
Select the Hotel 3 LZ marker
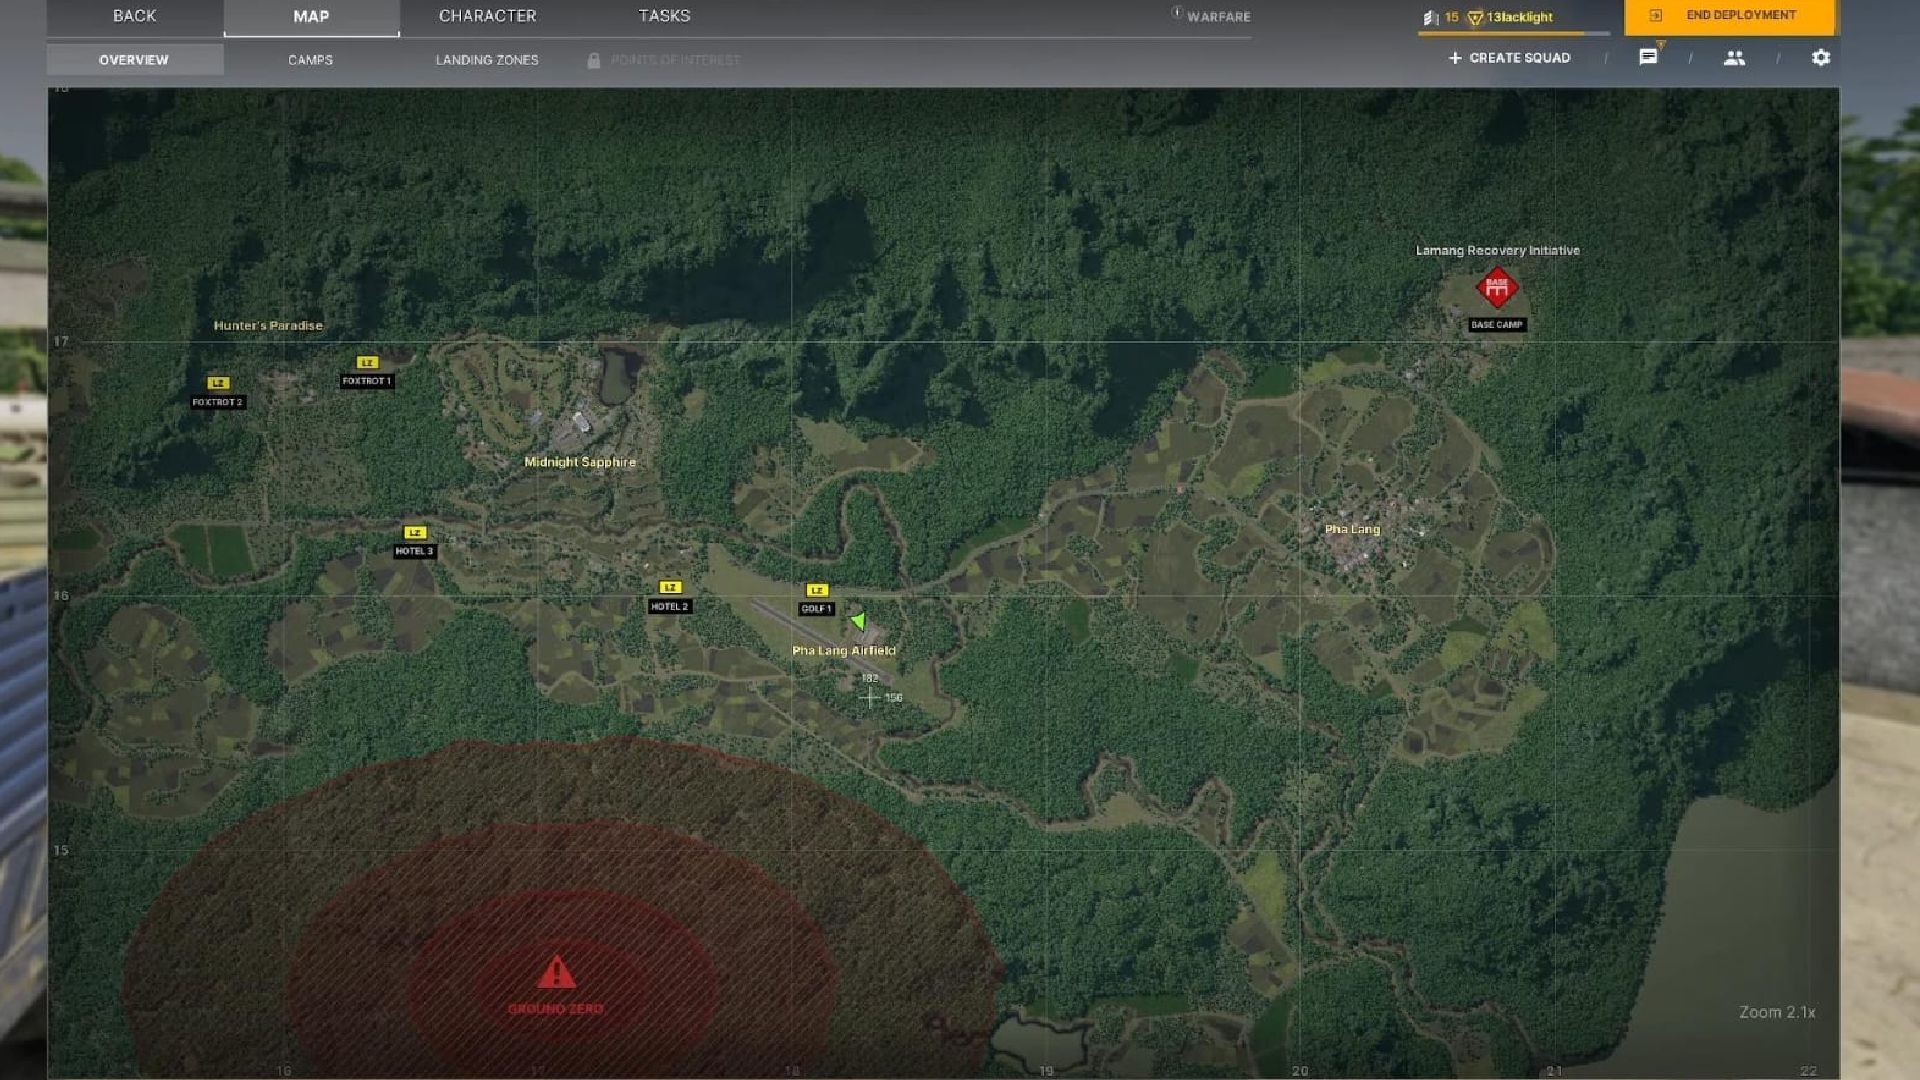pyautogui.click(x=415, y=533)
